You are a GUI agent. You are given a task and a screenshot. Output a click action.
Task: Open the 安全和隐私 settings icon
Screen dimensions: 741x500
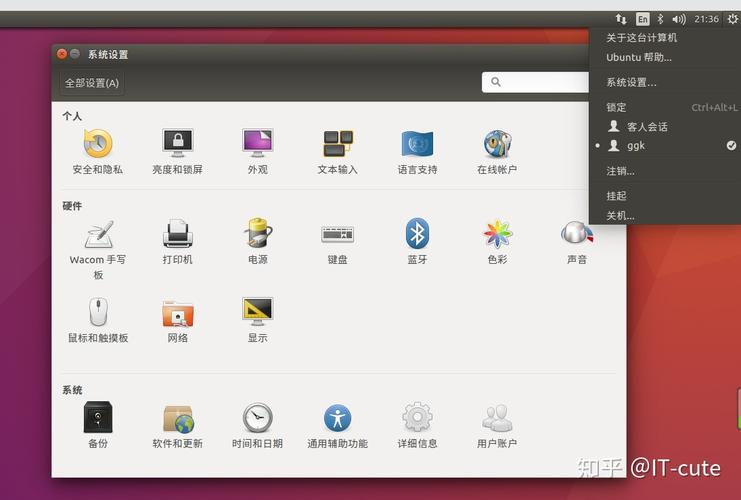click(x=97, y=146)
